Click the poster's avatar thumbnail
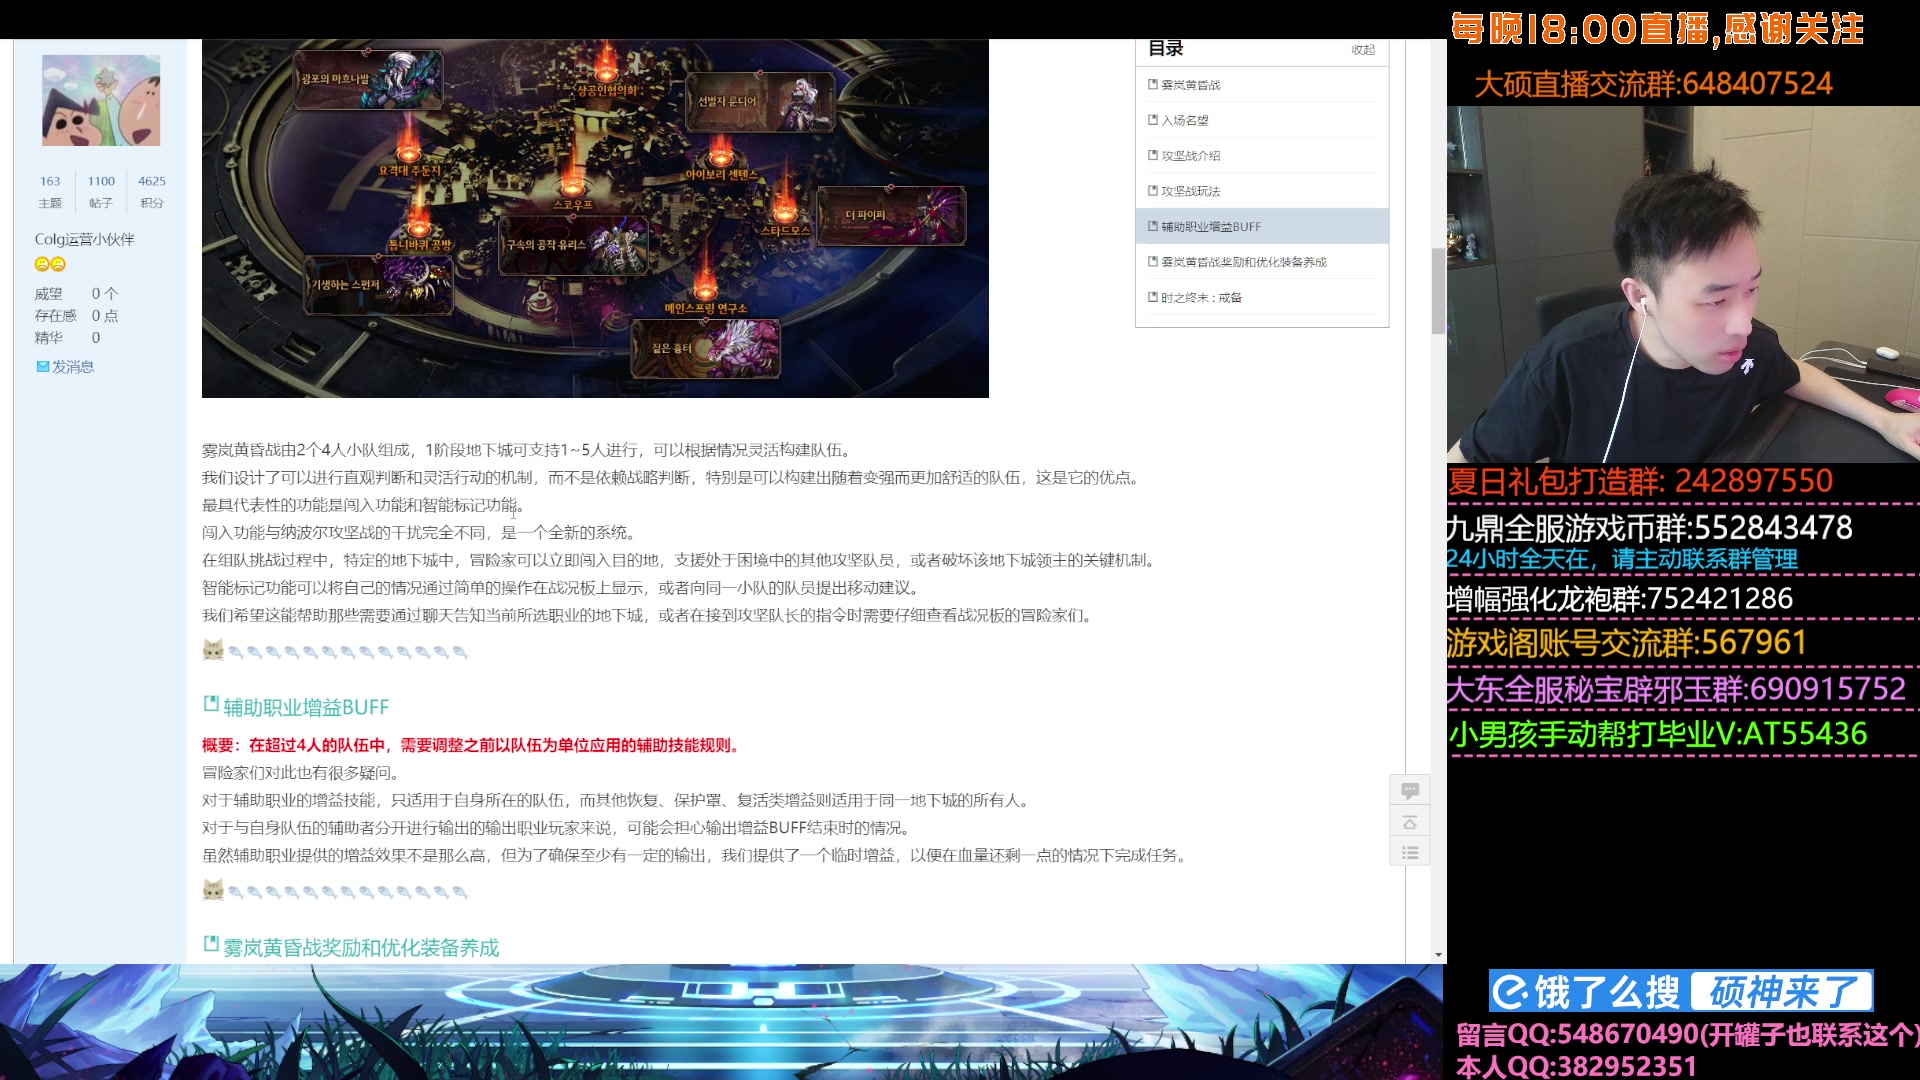The width and height of the screenshot is (1920, 1080). click(101, 100)
